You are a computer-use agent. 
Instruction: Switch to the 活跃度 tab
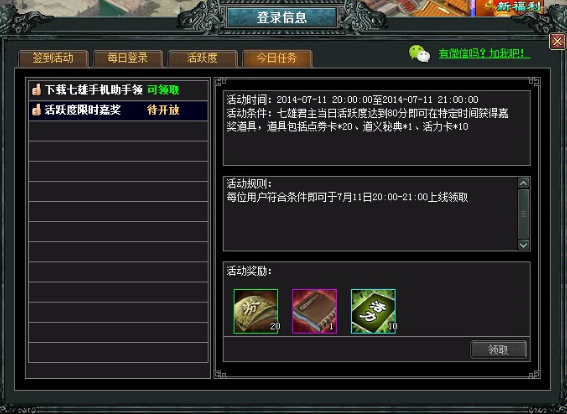(x=202, y=58)
